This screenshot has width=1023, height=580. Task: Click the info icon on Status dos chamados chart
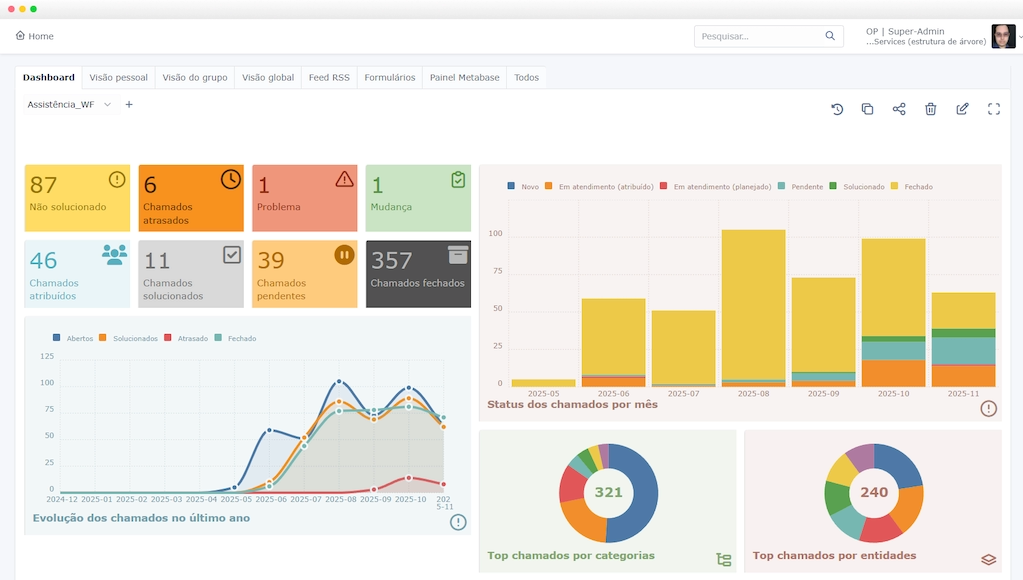coord(988,408)
